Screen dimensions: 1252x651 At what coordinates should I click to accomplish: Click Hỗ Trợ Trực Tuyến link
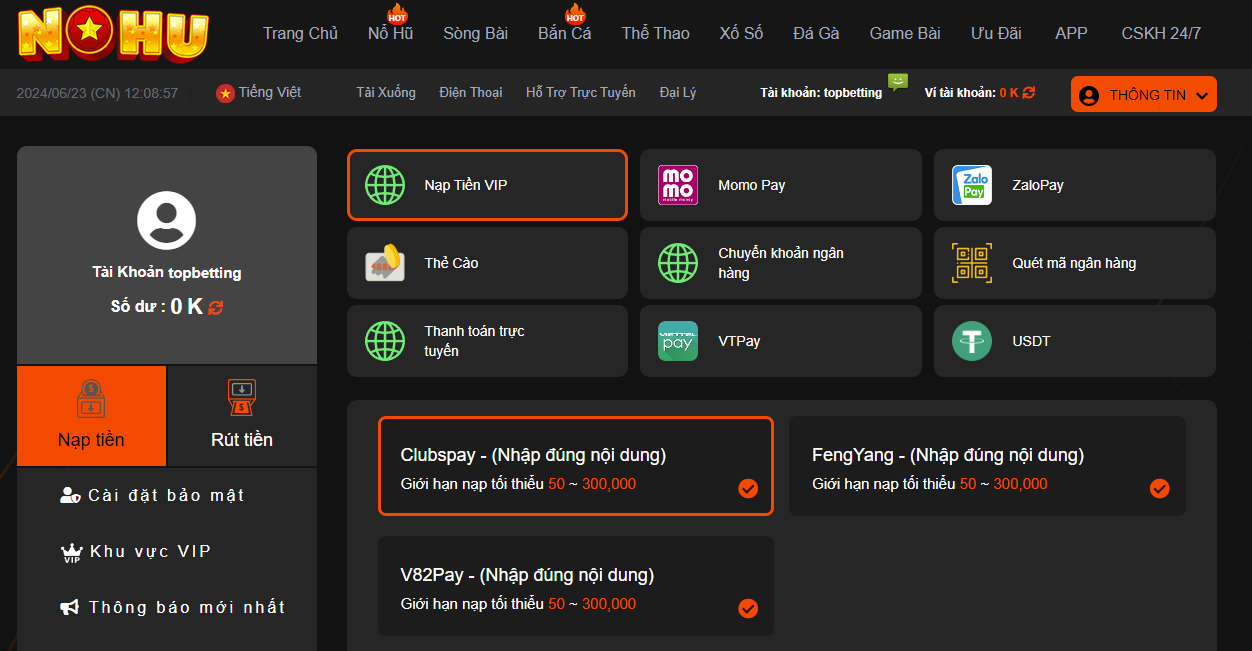[x=581, y=93]
